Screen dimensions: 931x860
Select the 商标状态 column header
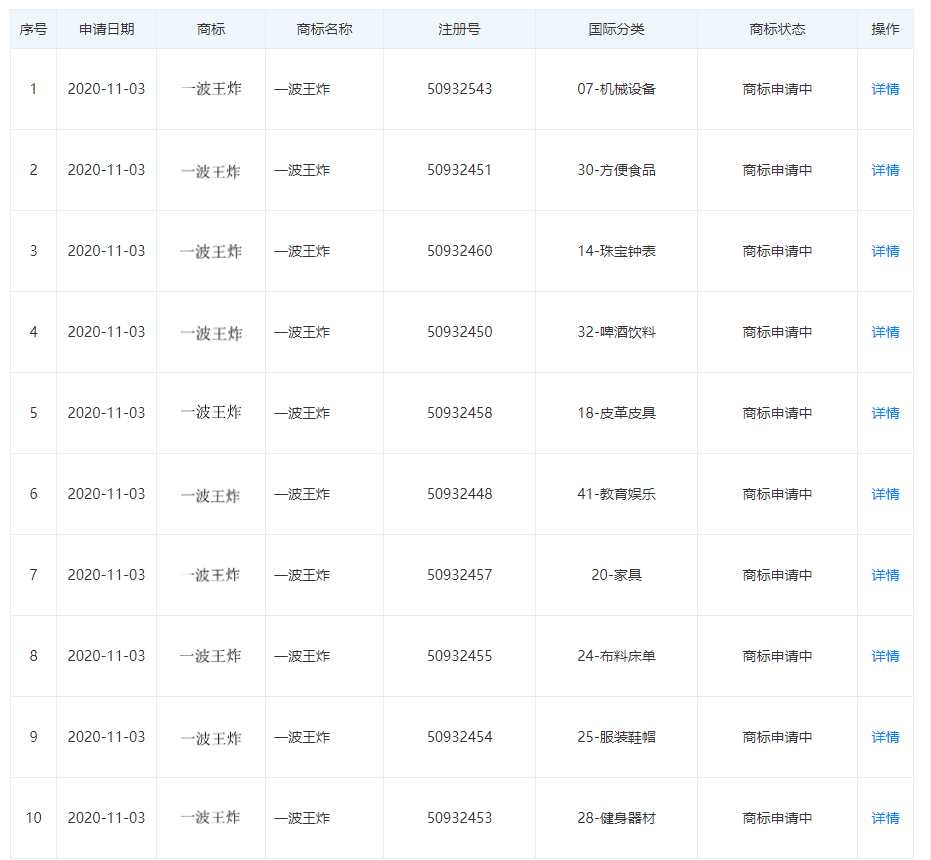(777, 29)
